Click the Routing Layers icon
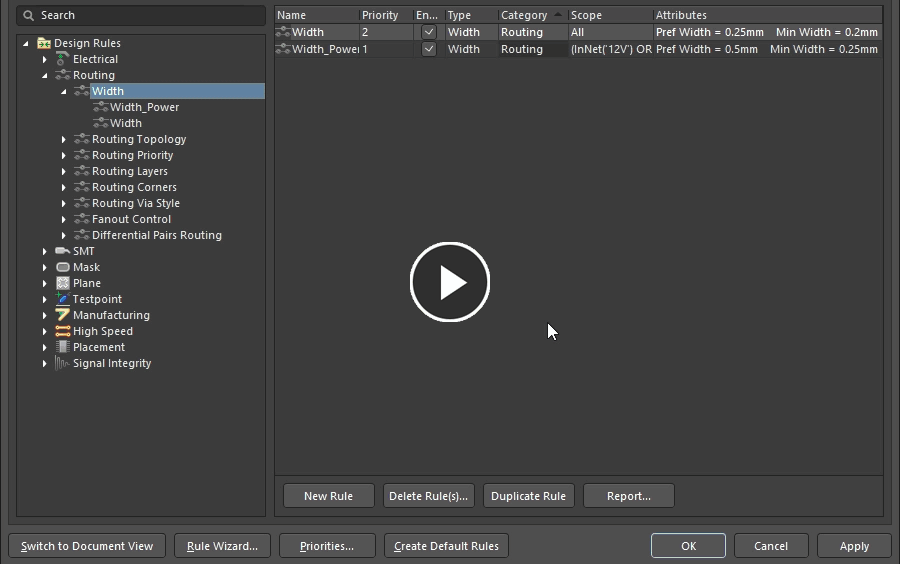This screenshot has width=900, height=564. (82, 172)
